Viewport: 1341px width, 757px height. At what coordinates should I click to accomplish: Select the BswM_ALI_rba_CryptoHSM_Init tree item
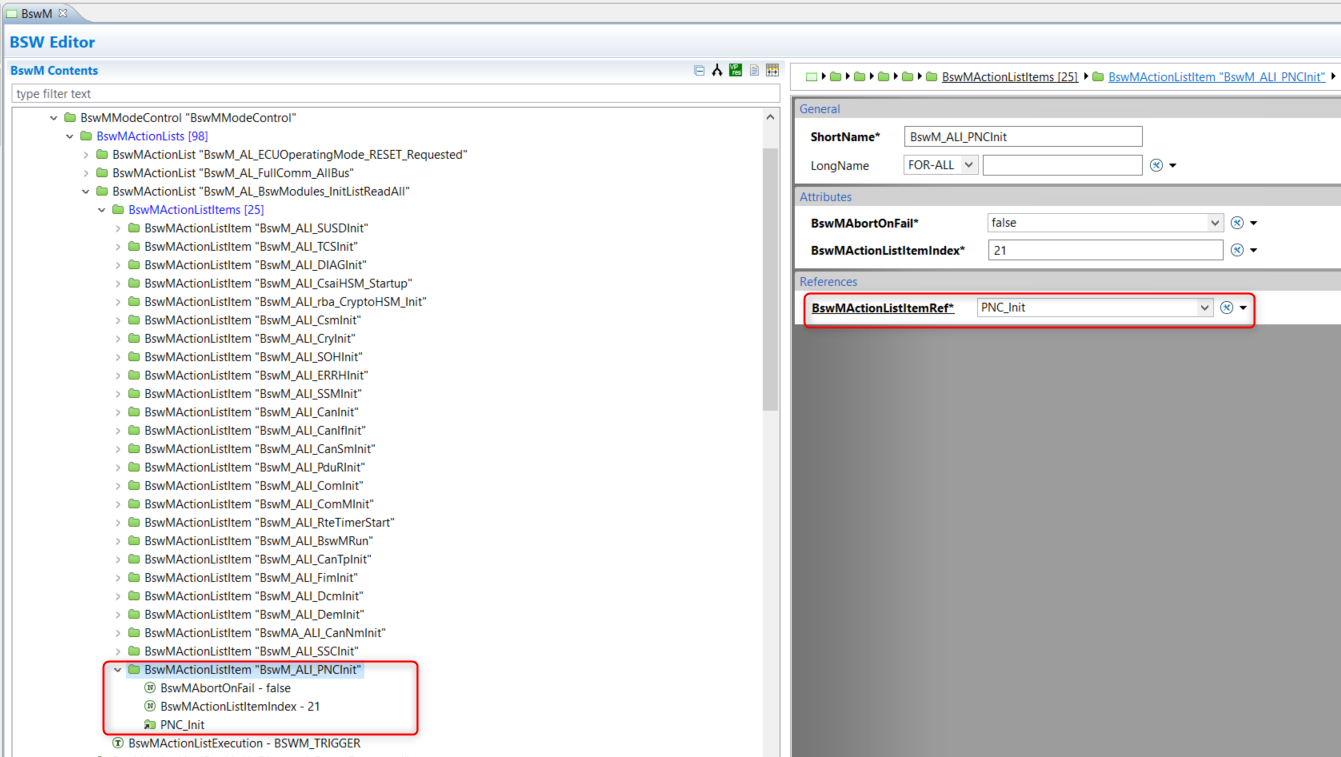click(x=285, y=302)
